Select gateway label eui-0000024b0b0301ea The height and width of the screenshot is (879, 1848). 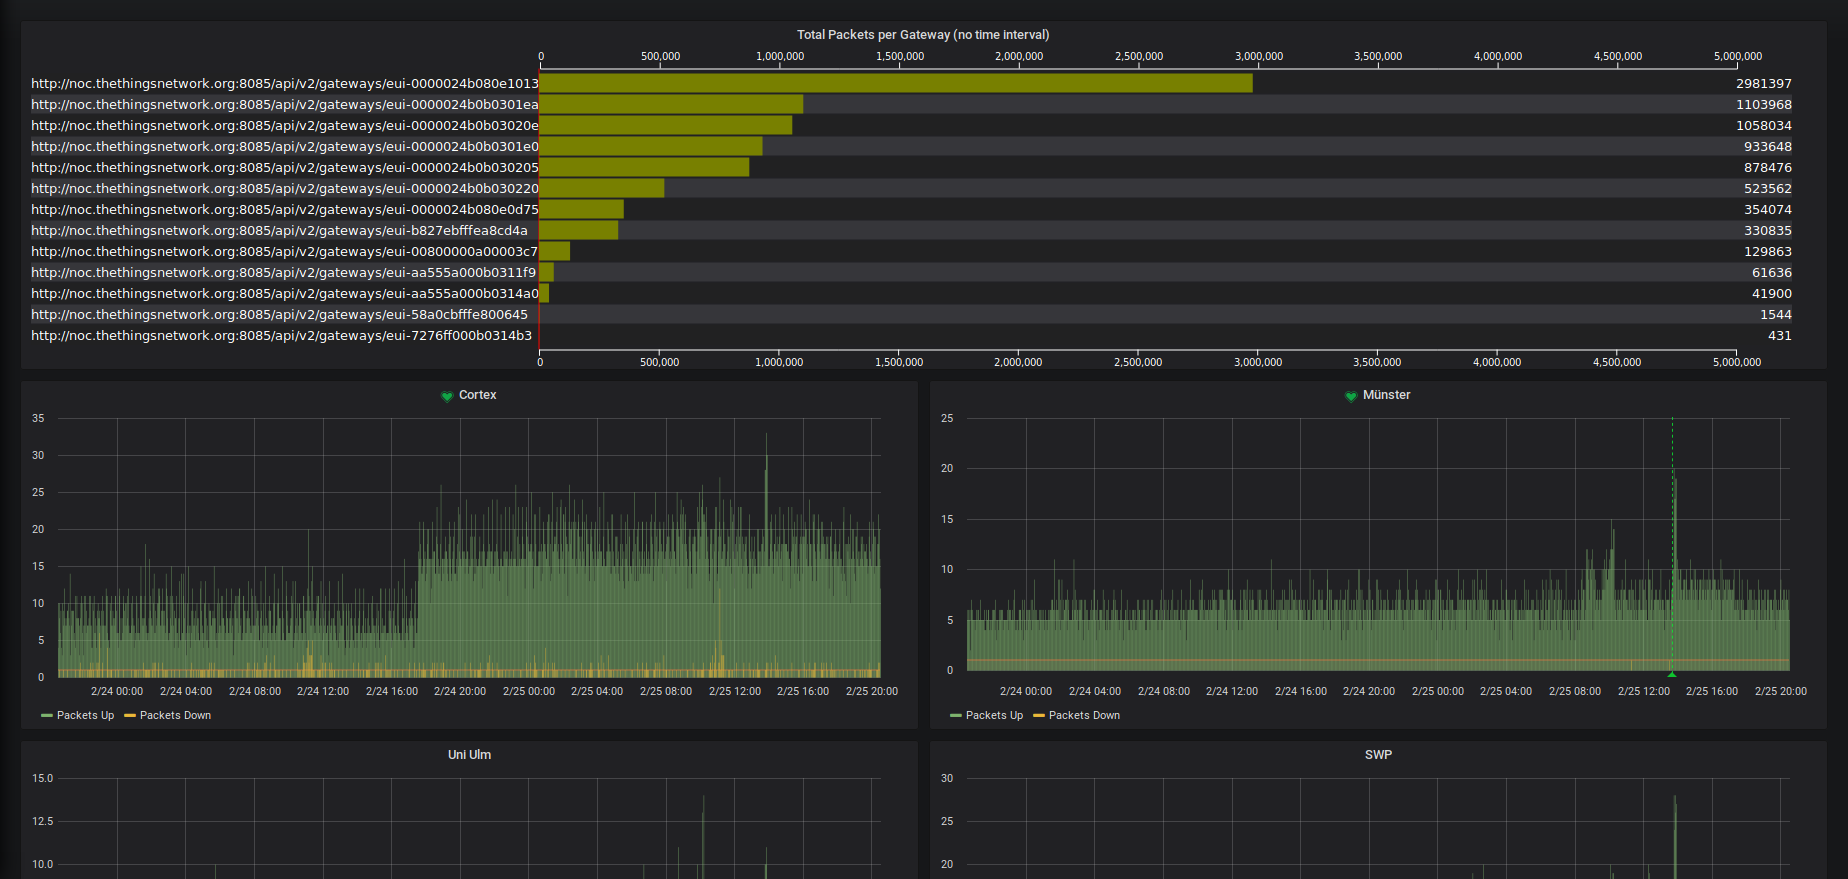[x=285, y=105]
